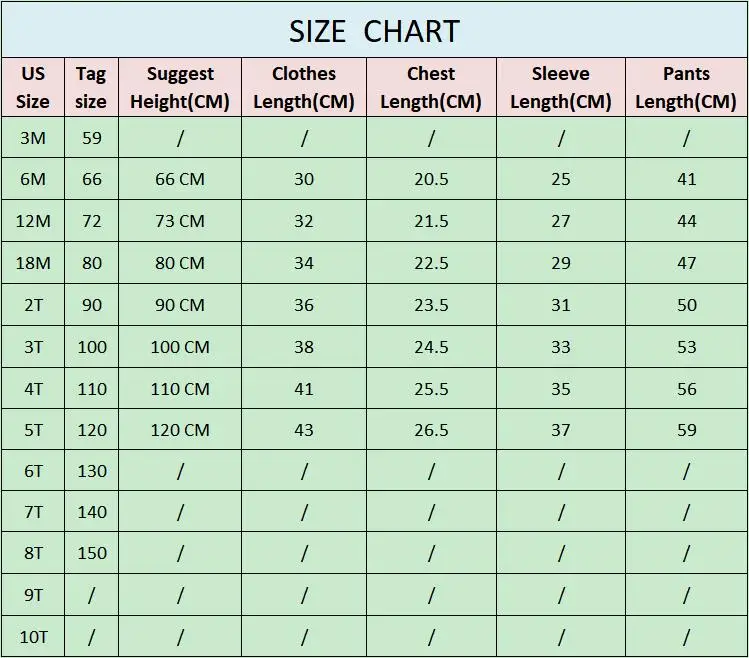Screen dimensions: 749x658
Task: Click sleeve length value 31
Action: 561,305
